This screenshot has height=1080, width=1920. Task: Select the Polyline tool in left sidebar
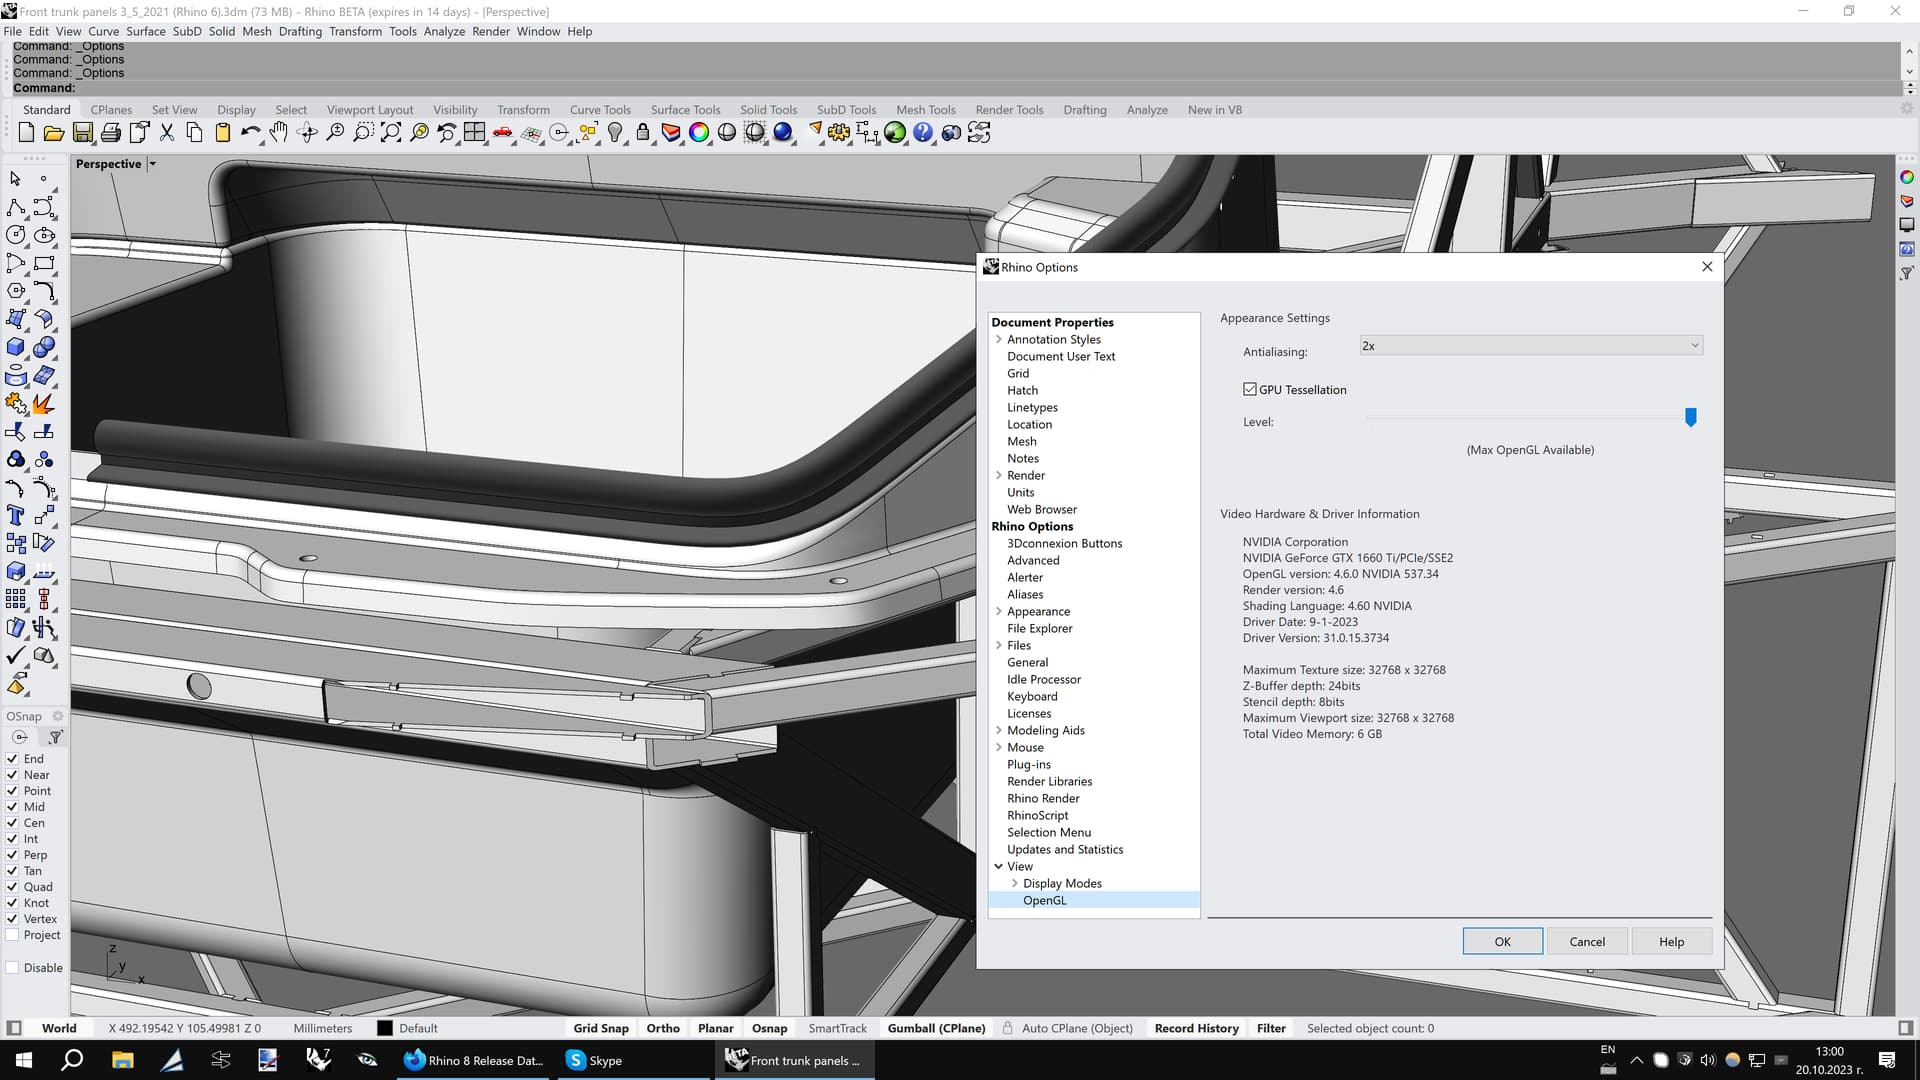tap(16, 208)
